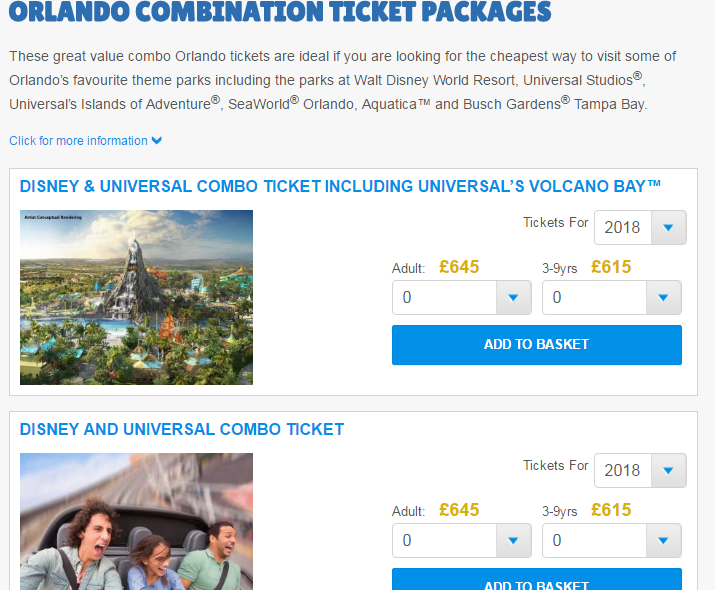This screenshot has height=599, width=715.
Task: Open Disney and Universal Combo Ticket title link
Action: point(181,429)
